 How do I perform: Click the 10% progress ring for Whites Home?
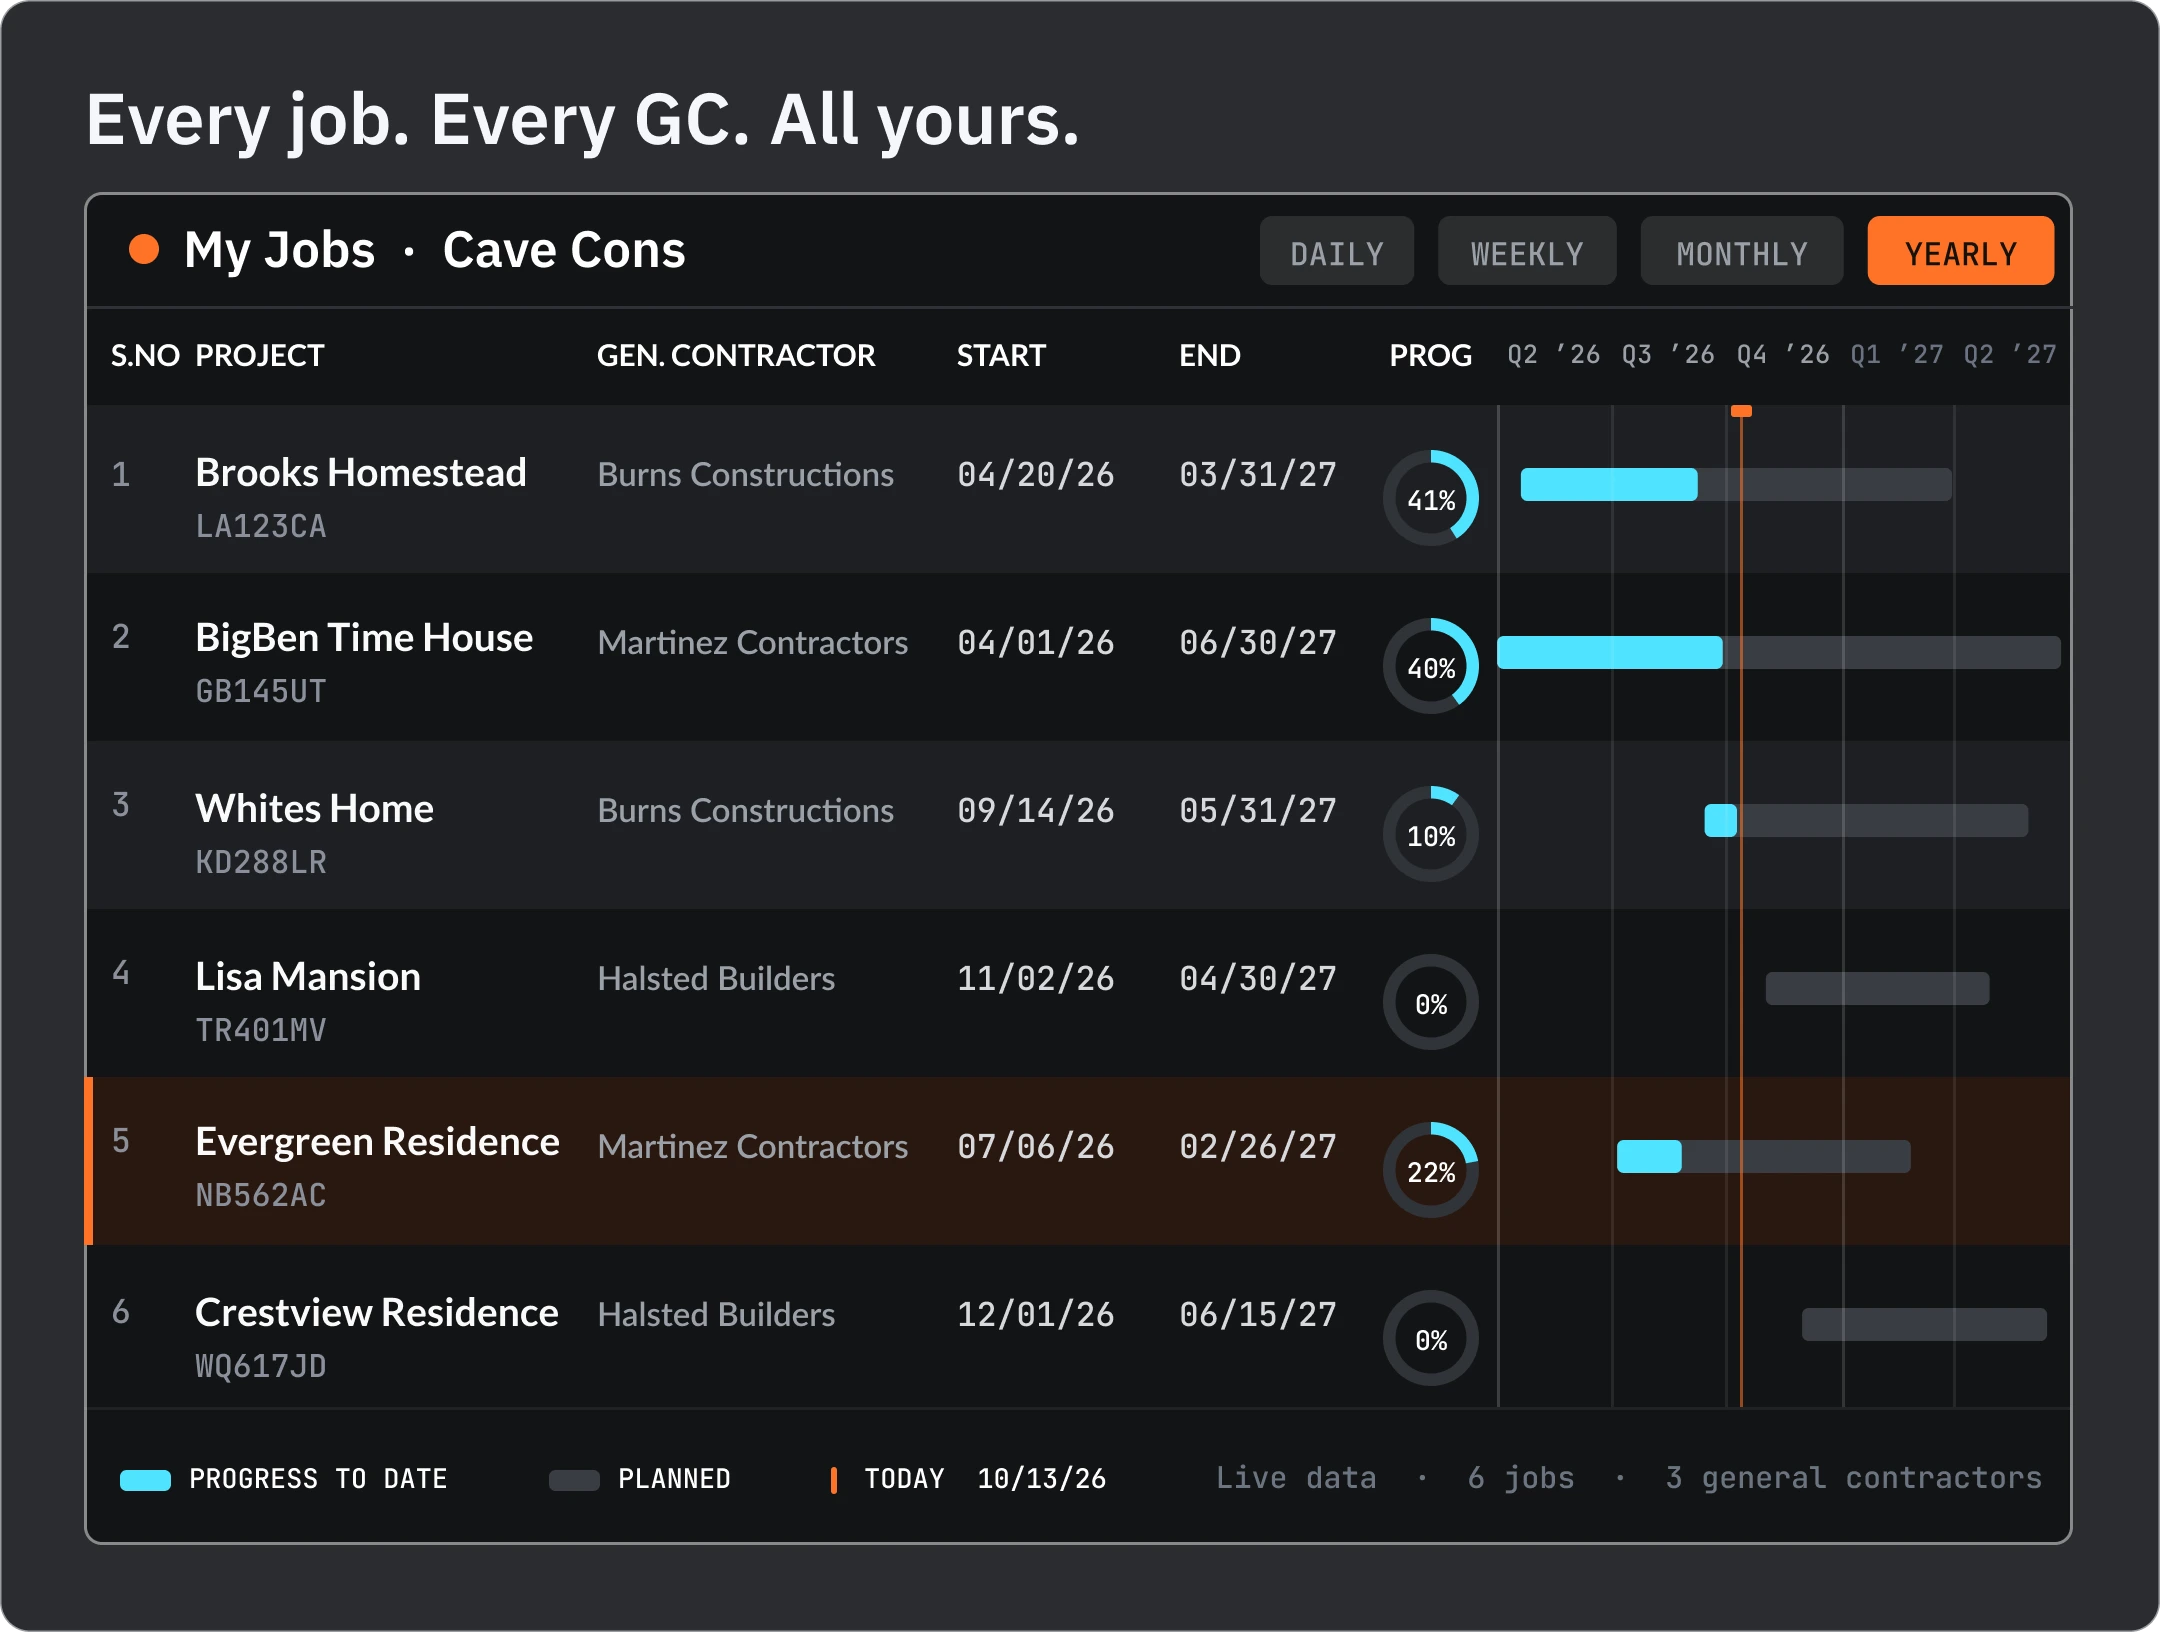click(1431, 834)
